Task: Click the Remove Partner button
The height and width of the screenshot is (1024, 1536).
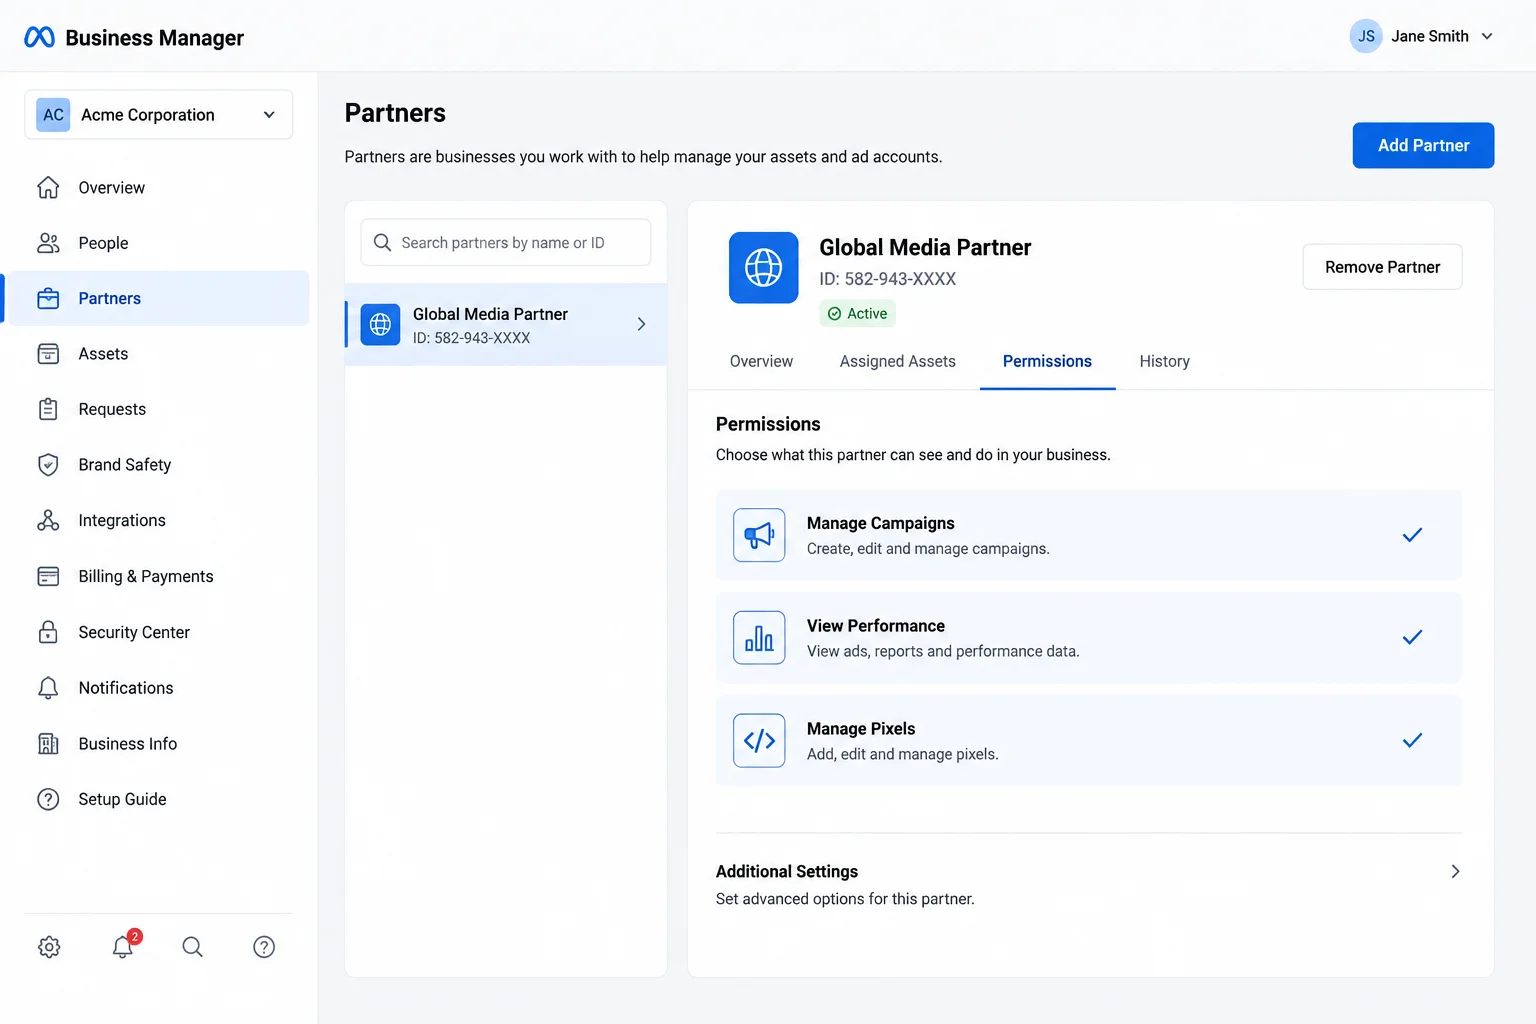Action: [x=1382, y=267]
